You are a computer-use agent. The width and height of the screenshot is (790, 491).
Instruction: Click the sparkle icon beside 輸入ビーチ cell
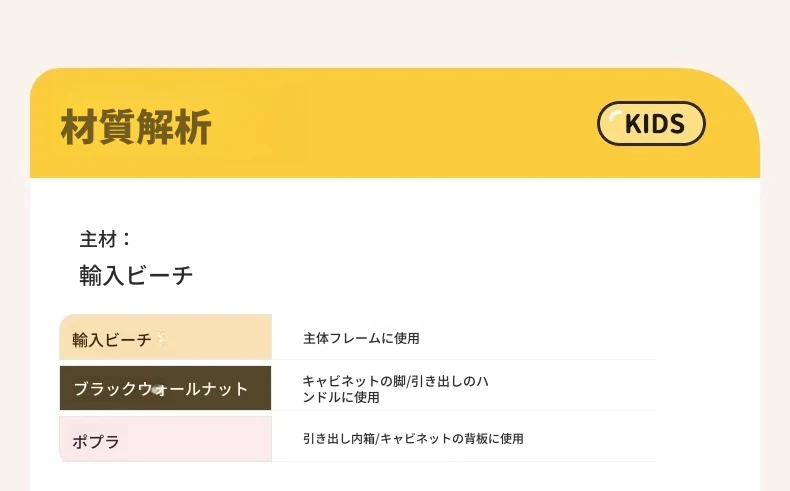[x=161, y=339]
